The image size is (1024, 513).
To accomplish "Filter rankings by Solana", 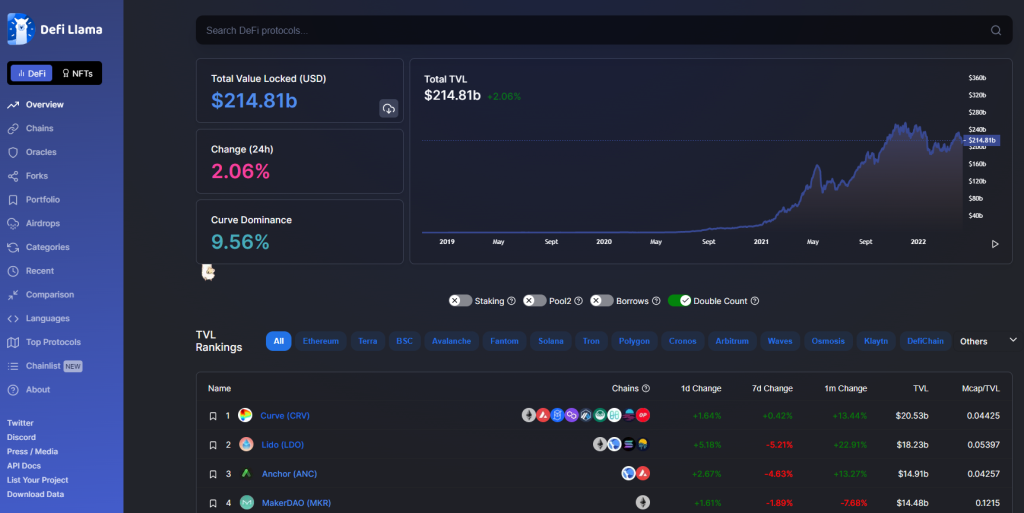I will [x=551, y=341].
